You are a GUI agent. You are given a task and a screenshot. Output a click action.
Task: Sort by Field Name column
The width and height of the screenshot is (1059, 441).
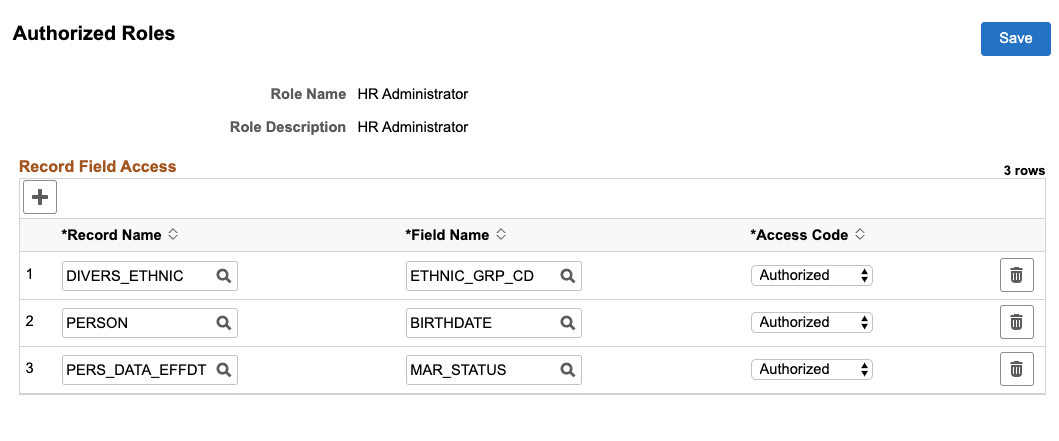pyautogui.click(x=501, y=235)
